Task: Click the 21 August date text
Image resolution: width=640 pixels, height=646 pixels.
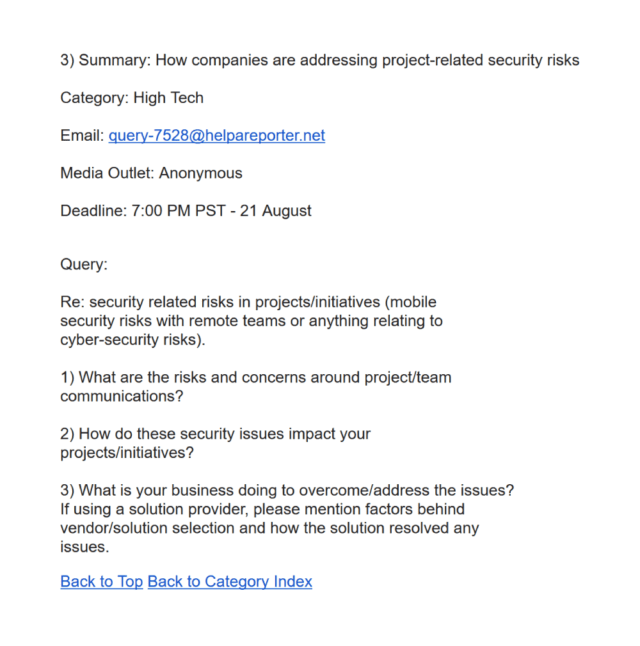Action: [276, 211]
